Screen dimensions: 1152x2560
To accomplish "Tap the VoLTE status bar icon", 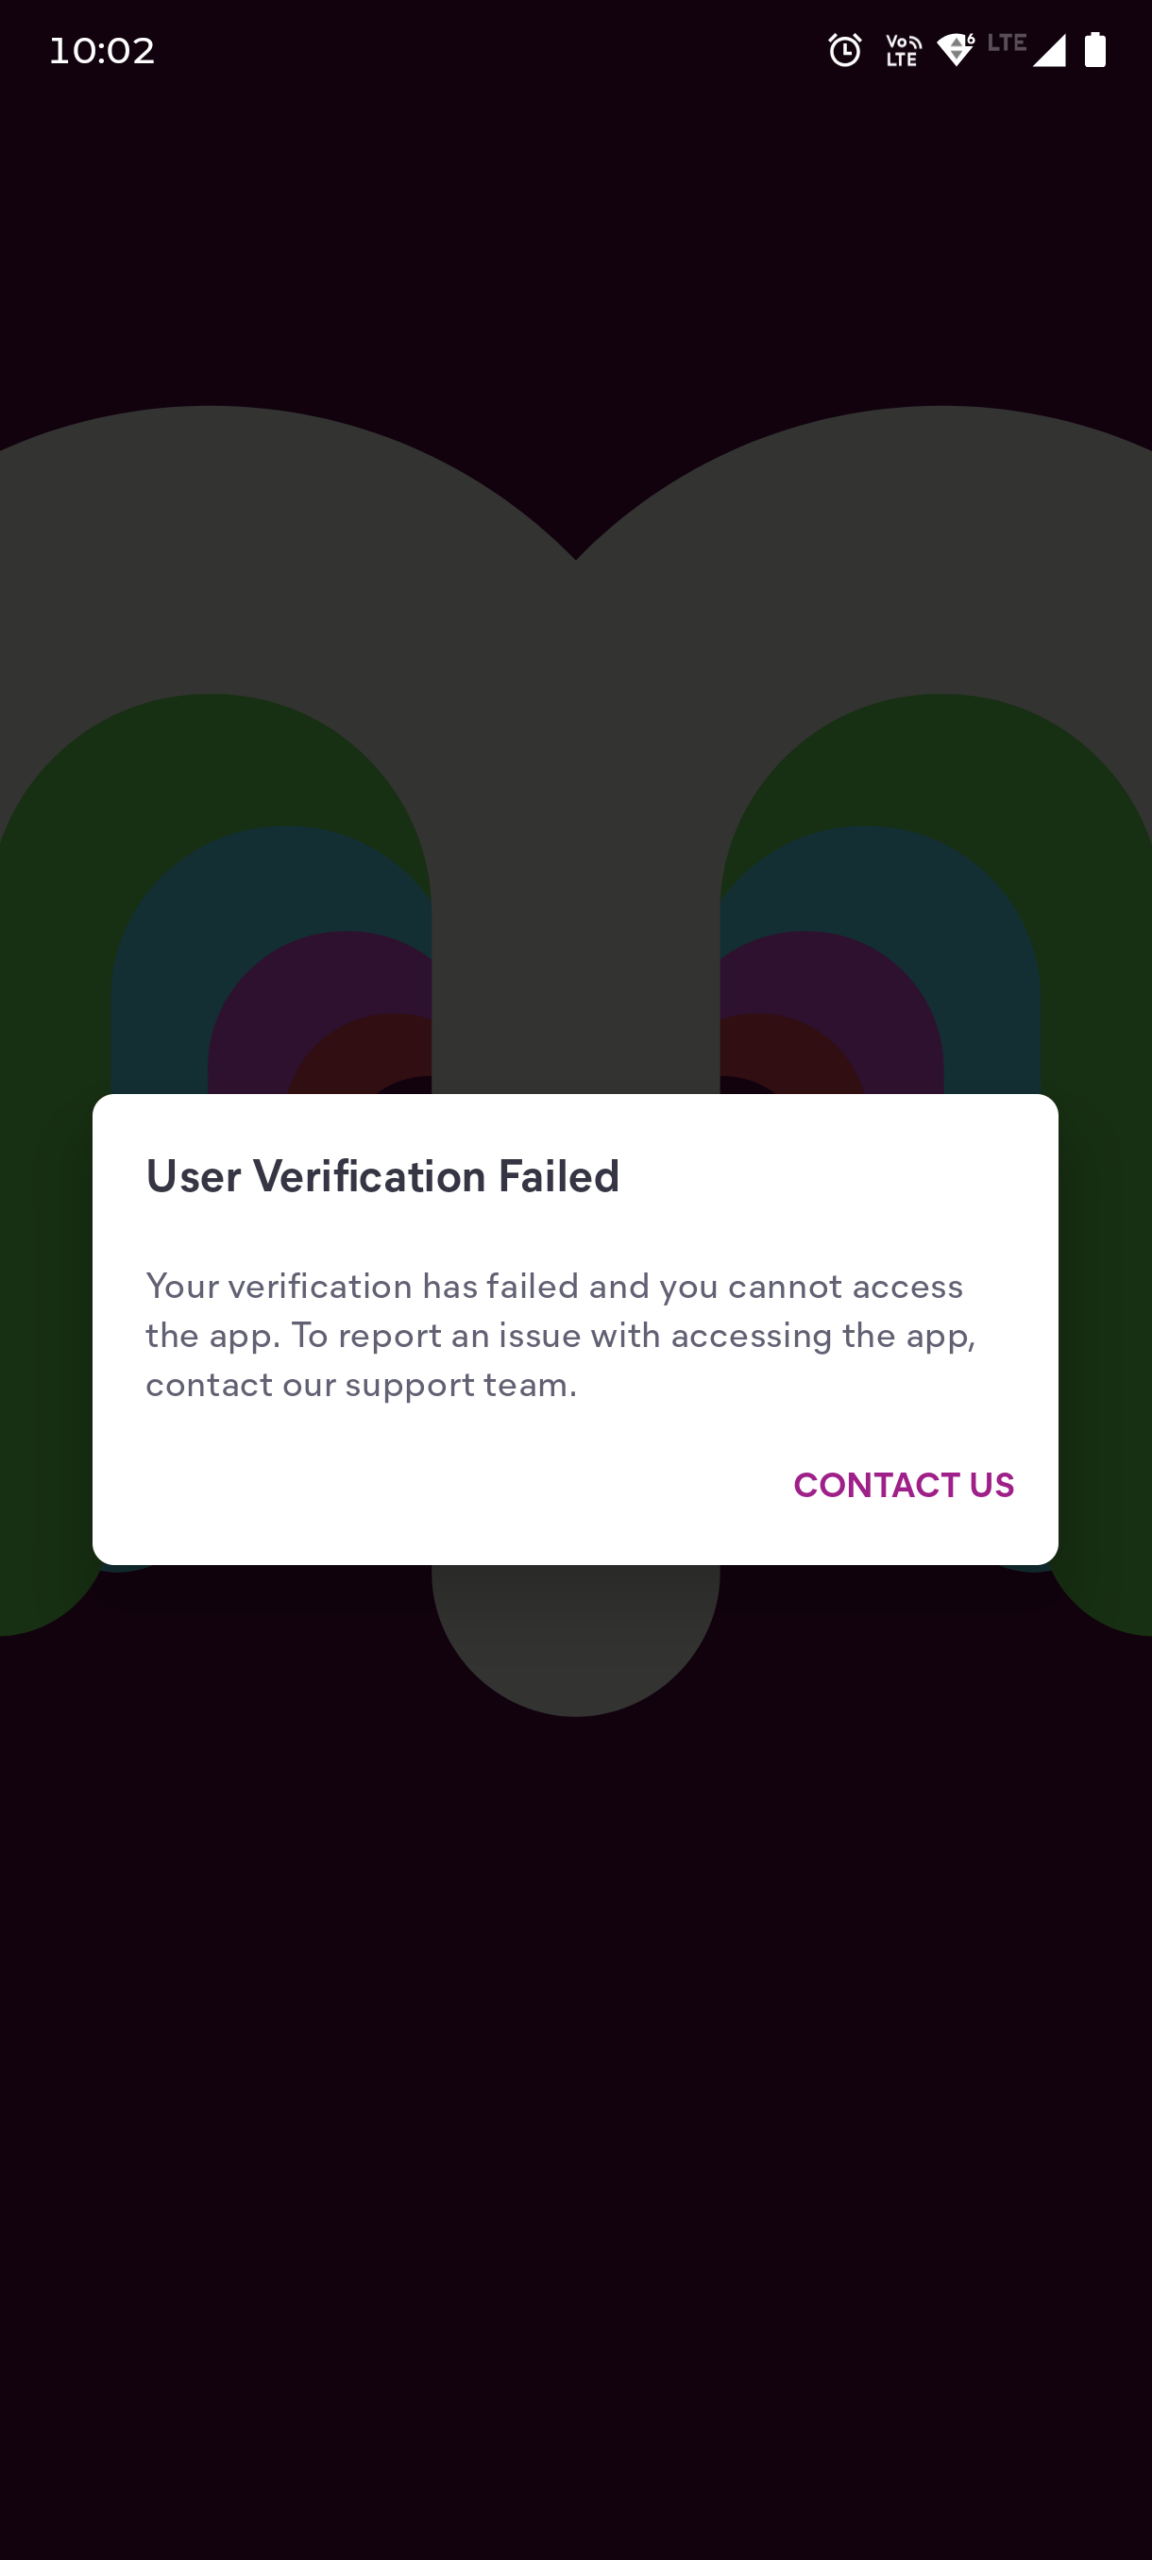I will pyautogui.click(x=902, y=50).
